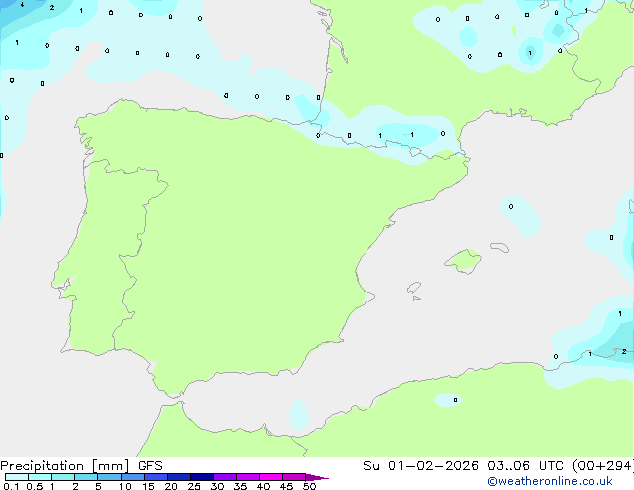
Task: Click the Menorca island outline
Action: [x=500, y=247]
